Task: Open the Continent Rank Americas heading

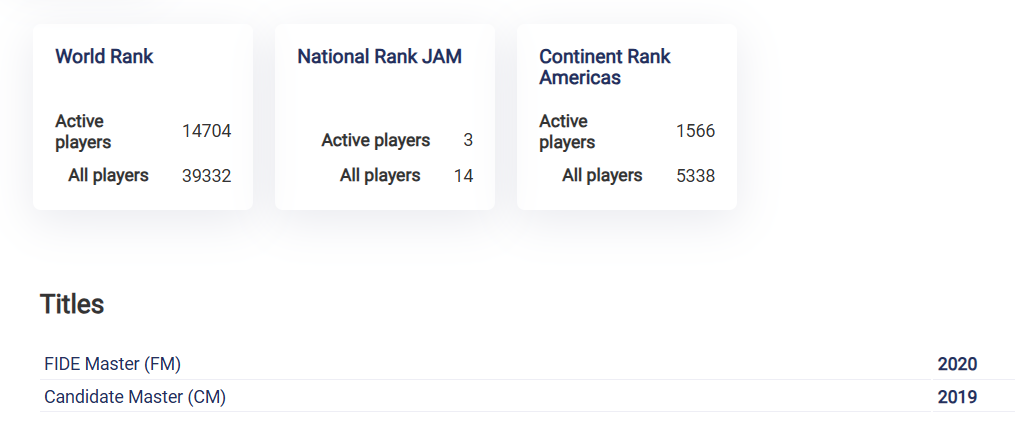Action: click(x=604, y=66)
